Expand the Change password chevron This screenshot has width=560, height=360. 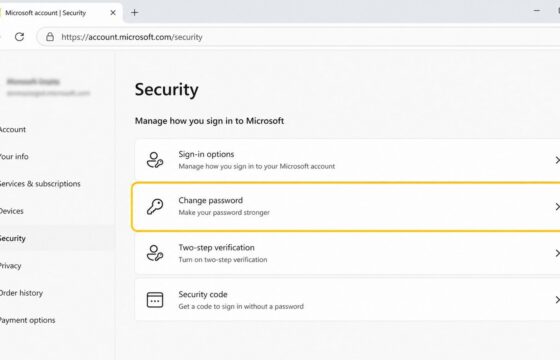tap(557, 206)
